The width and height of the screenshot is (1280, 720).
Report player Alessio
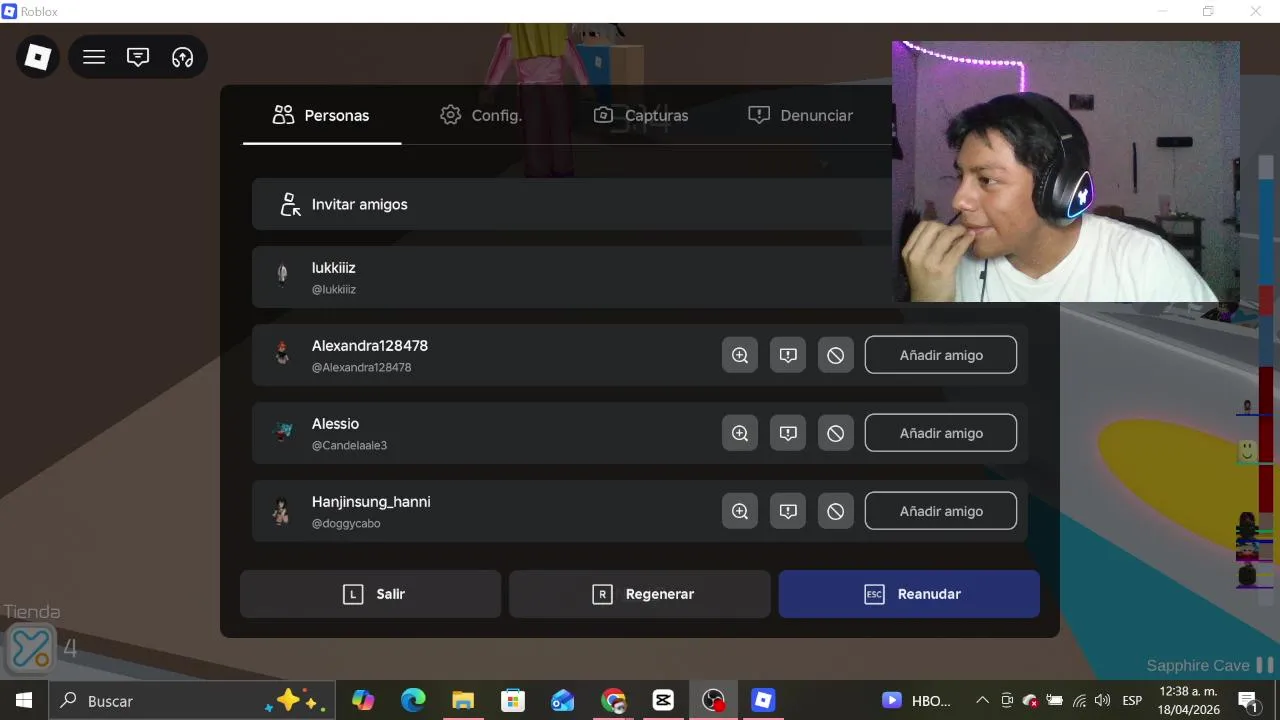[x=788, y=433]
